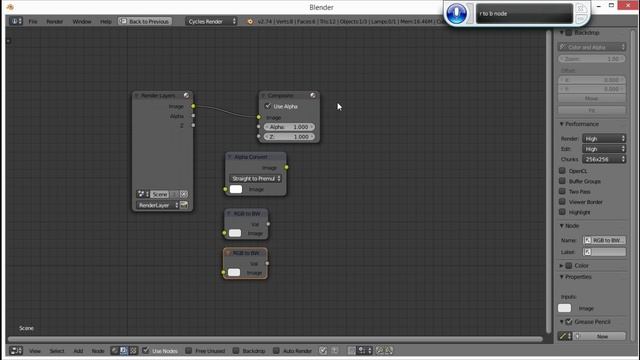Toggle Backdrop checkbox in bottom header
Screen dimensions: 640x360
pos(236,350)
